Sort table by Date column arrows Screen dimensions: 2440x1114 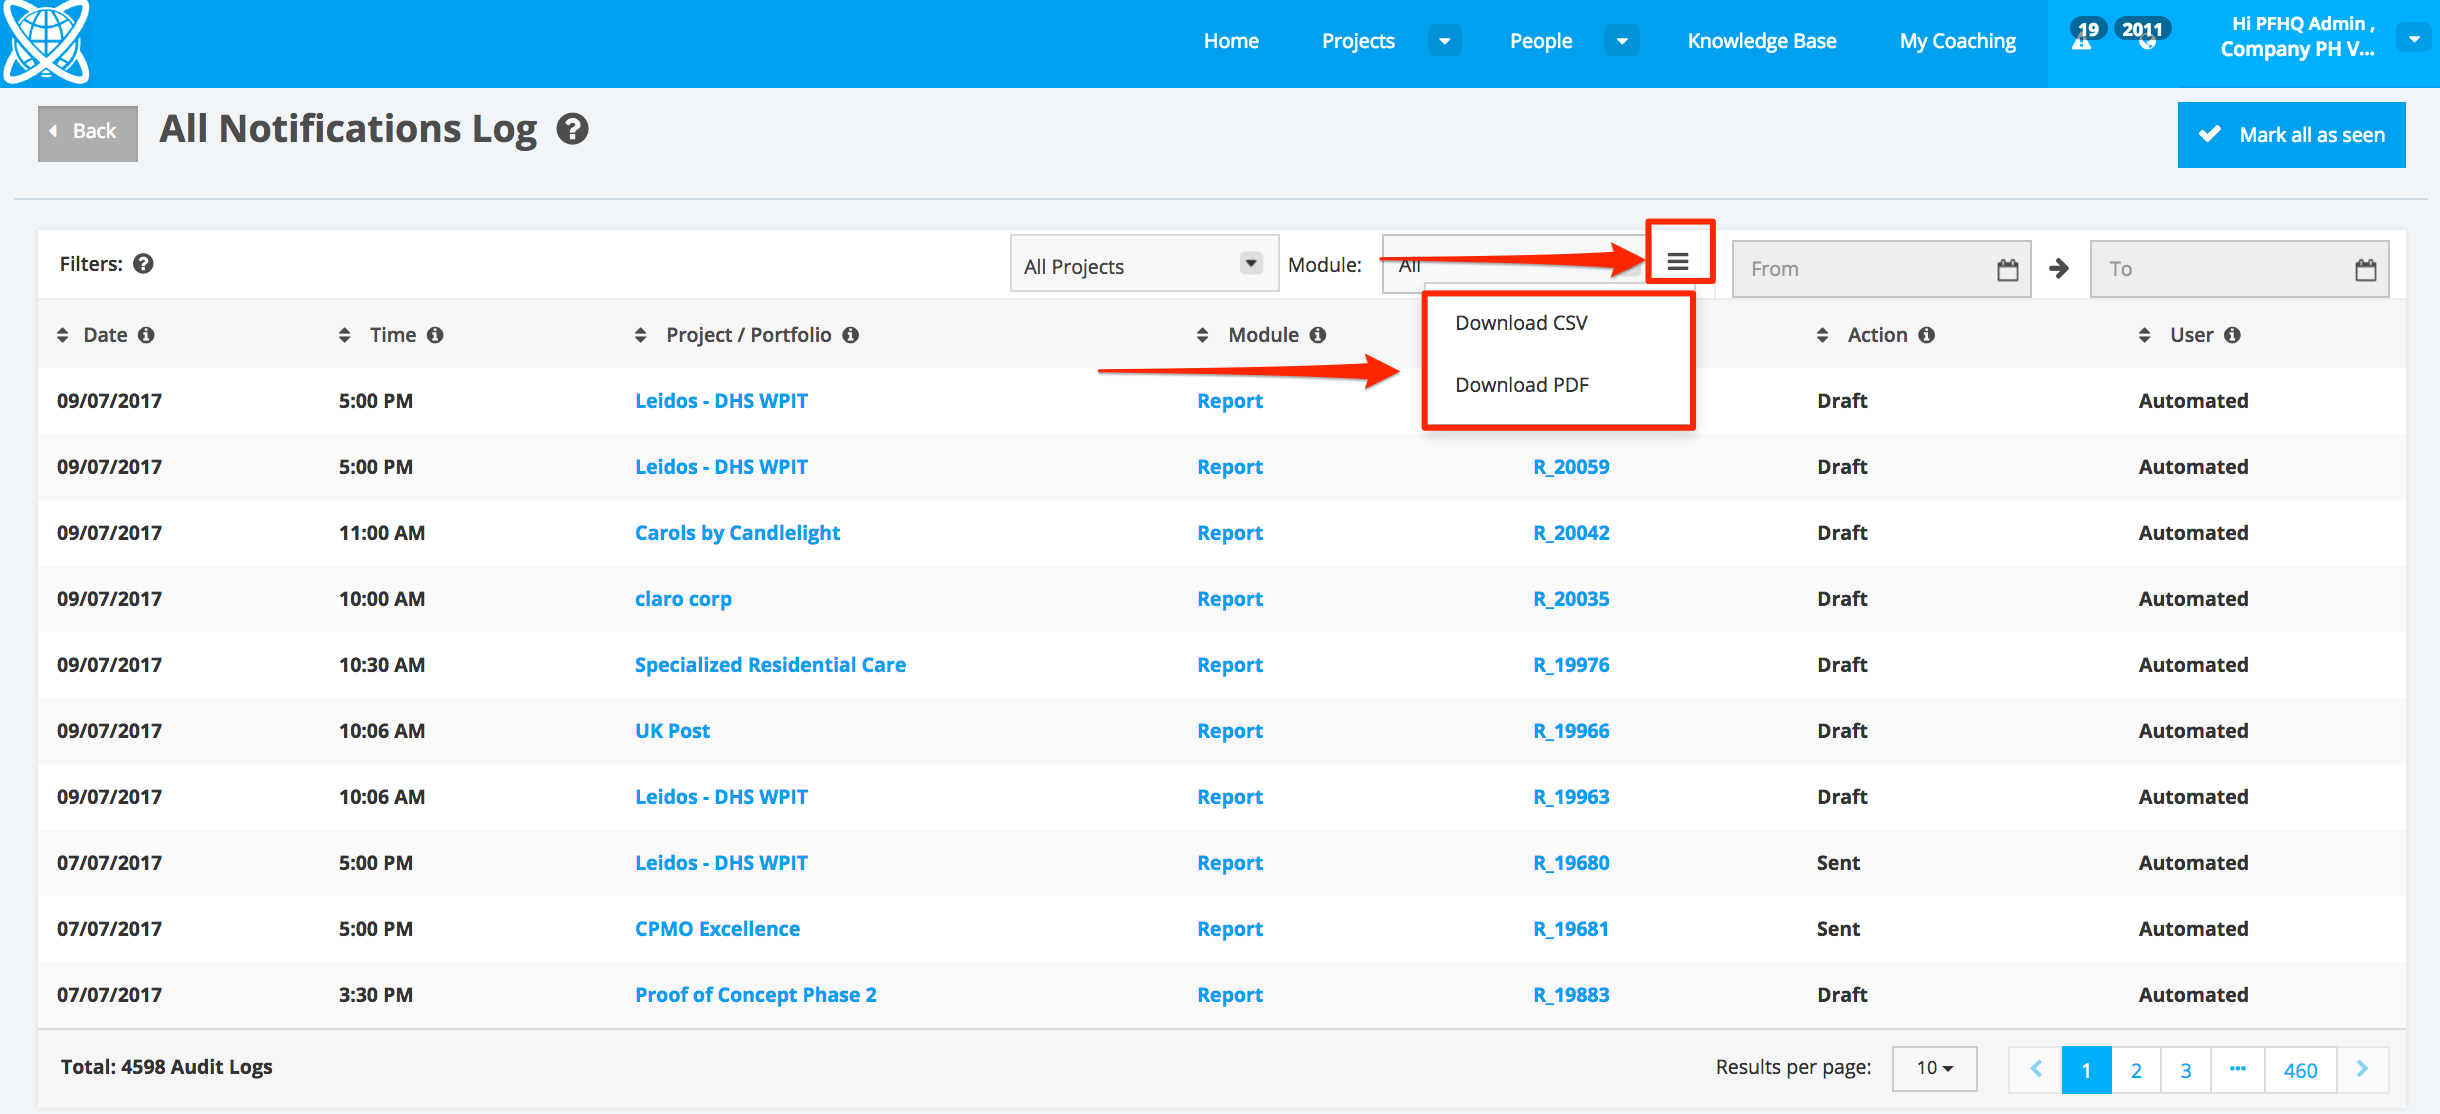pyautogui.click(x=63, y=335)
